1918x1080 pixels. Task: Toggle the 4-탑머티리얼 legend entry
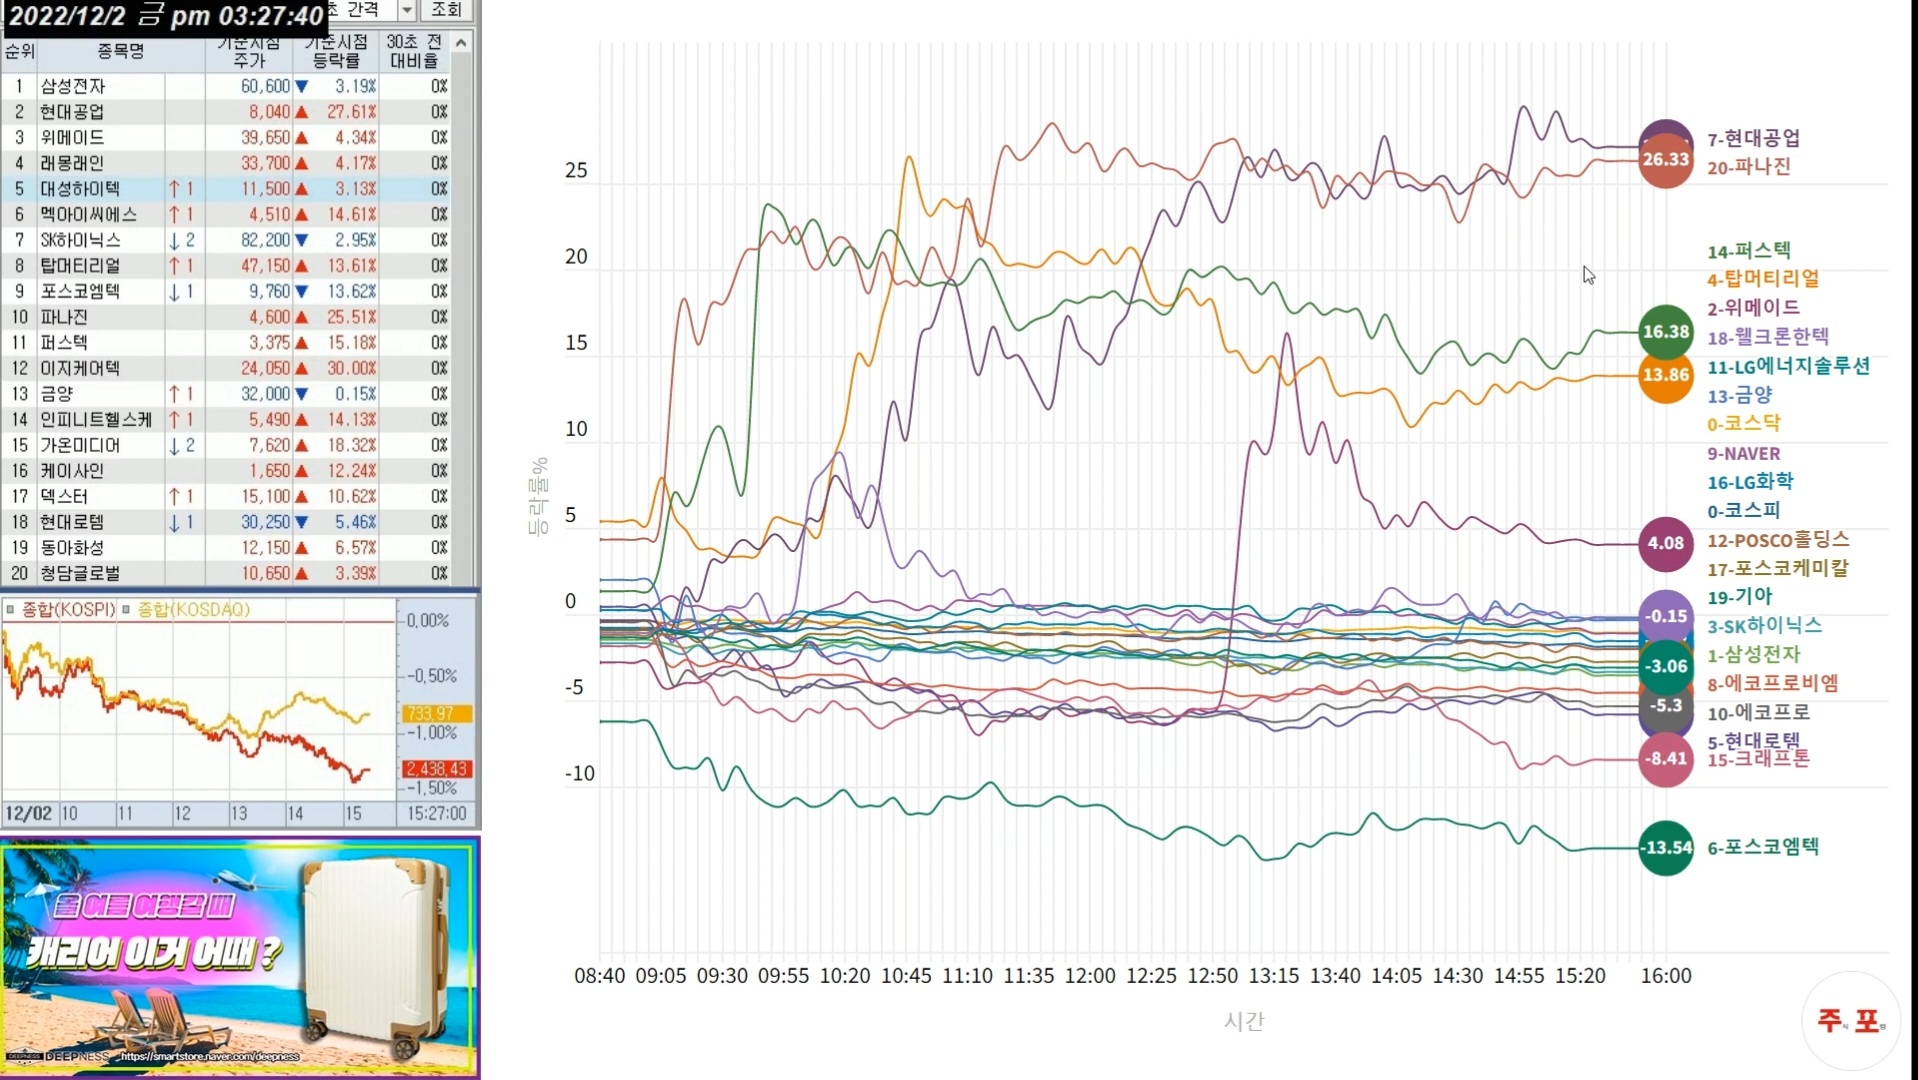pos(1763,279)
